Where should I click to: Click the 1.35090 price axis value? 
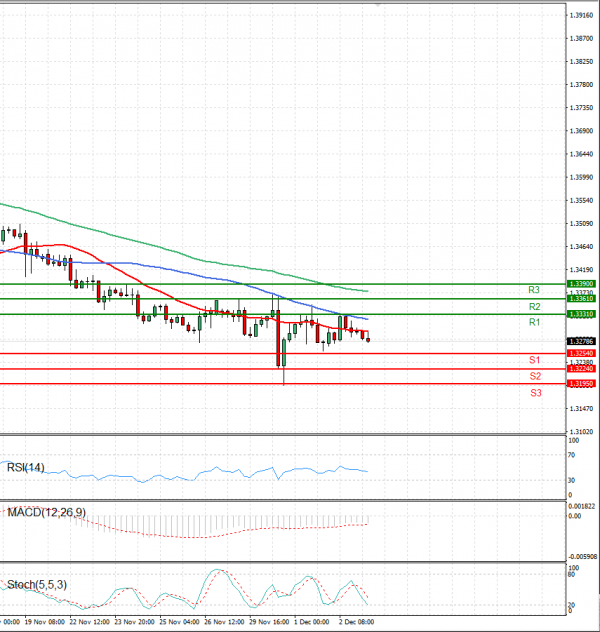581,223
